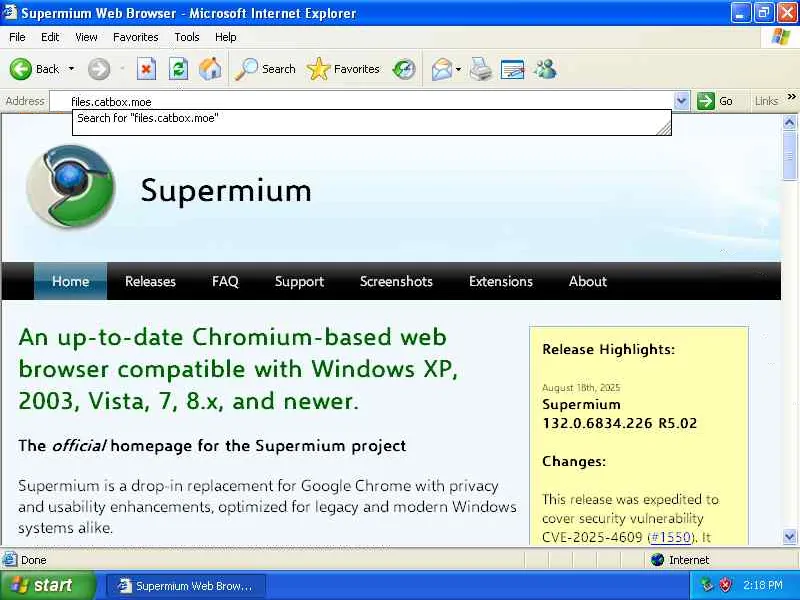Open the History clock icon
The width and height of the screenshot is (800, 600).
click(x=404, y=69)
